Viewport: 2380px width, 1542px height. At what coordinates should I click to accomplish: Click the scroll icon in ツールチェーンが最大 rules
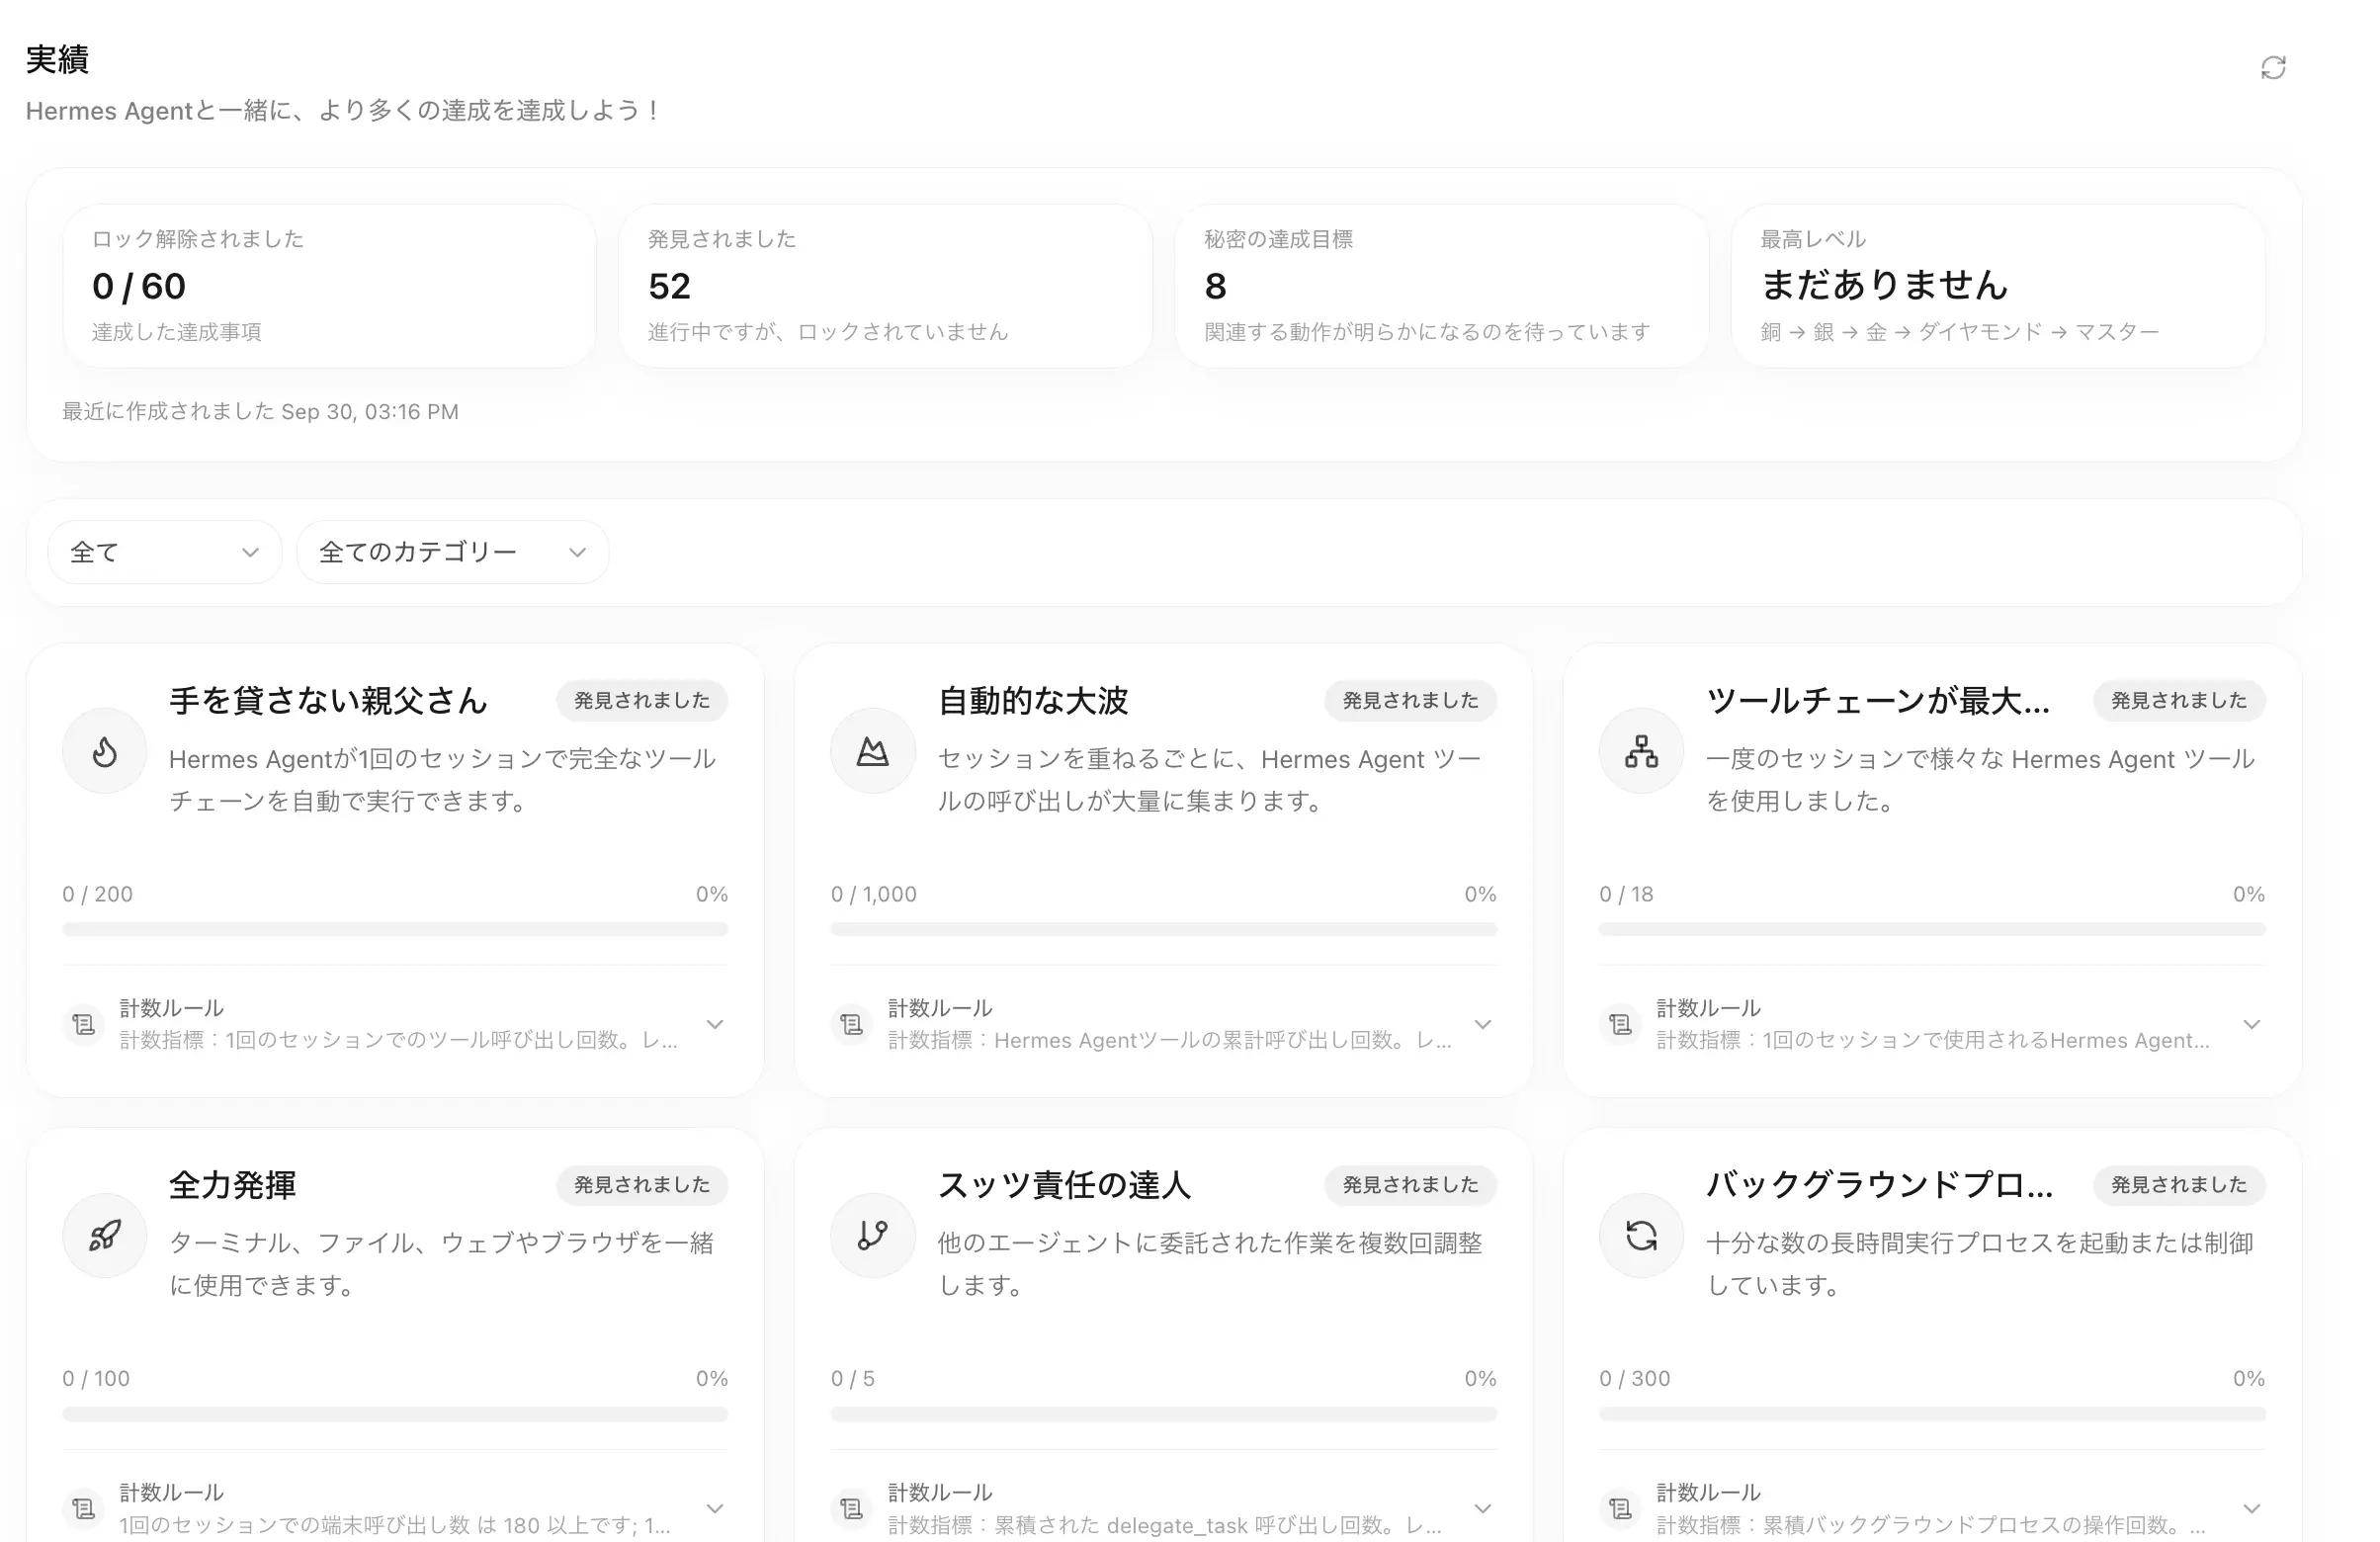click(x=1620, y=1024)
